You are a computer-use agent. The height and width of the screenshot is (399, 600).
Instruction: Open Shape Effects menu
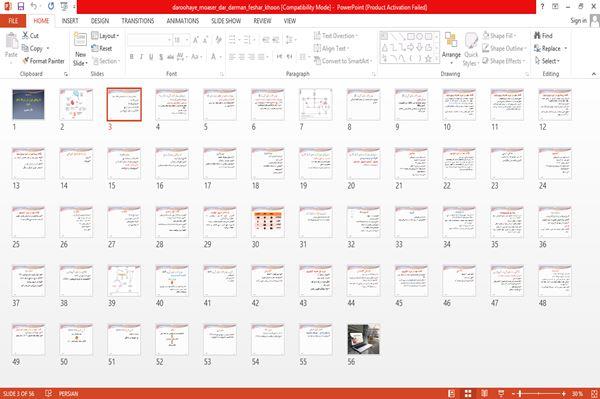click(504, 61)
